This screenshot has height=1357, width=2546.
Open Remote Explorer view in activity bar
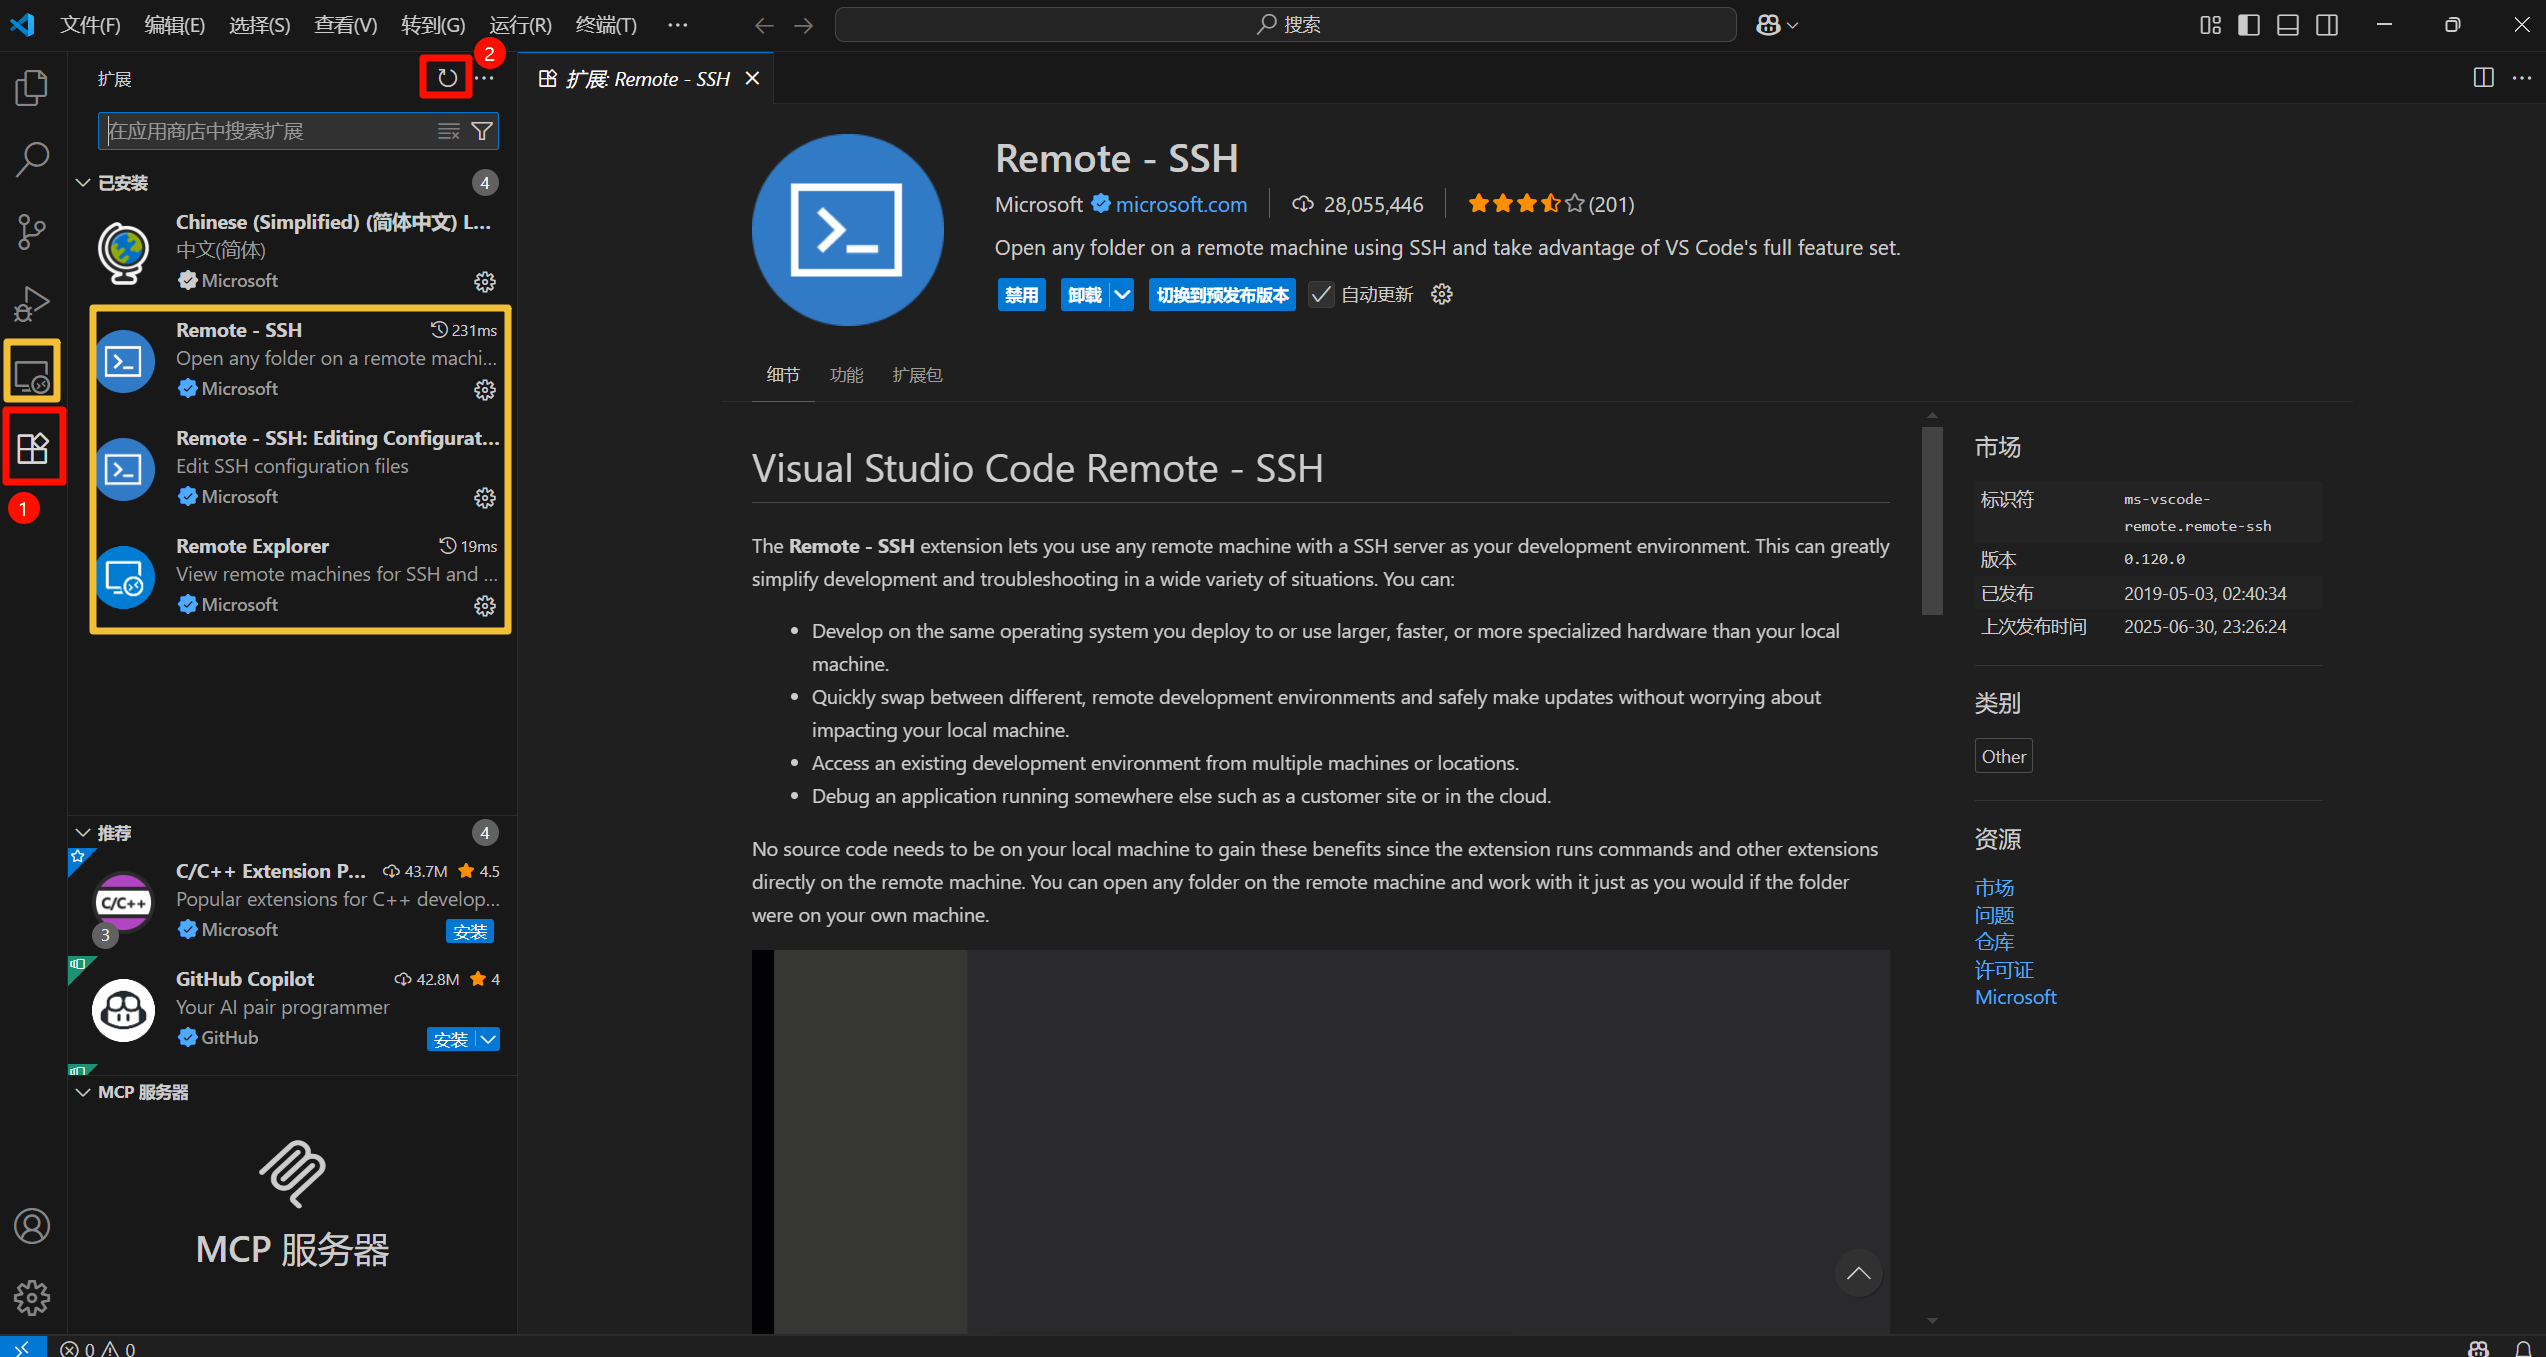point(32,374)
